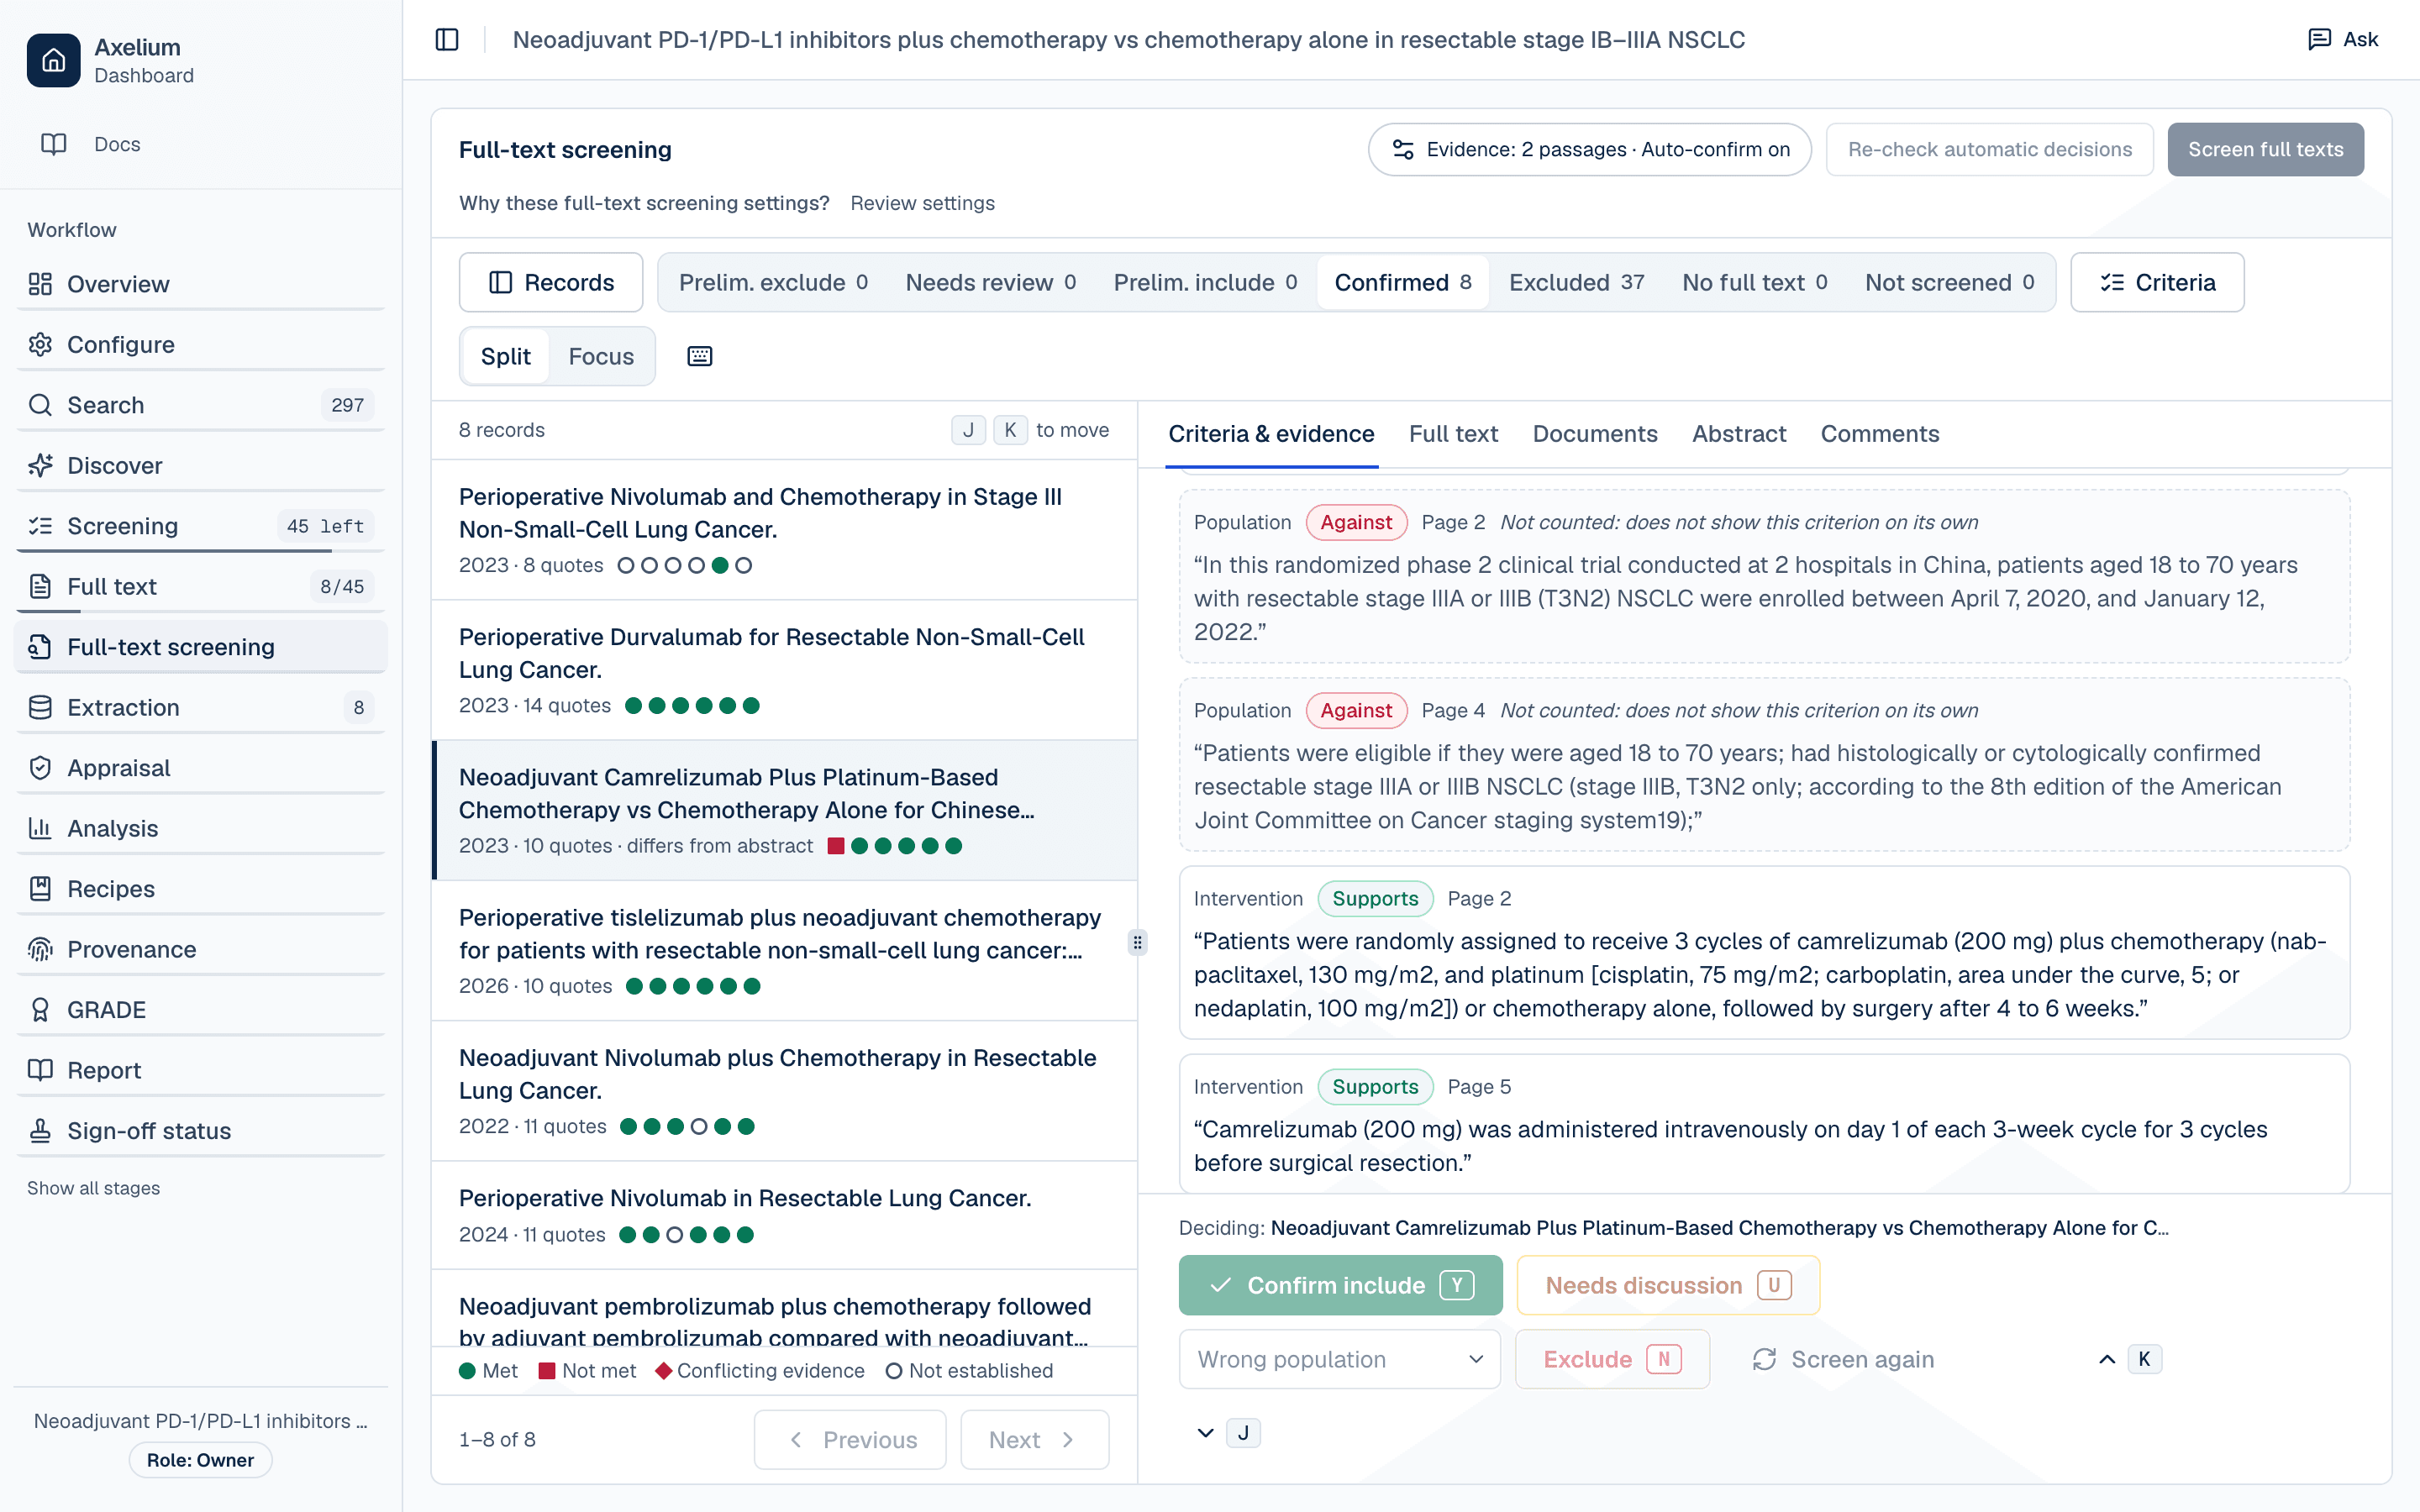This screenshot has width=2420, height=1512.
Task: Click Screen full texts button
Action: 2265,149
